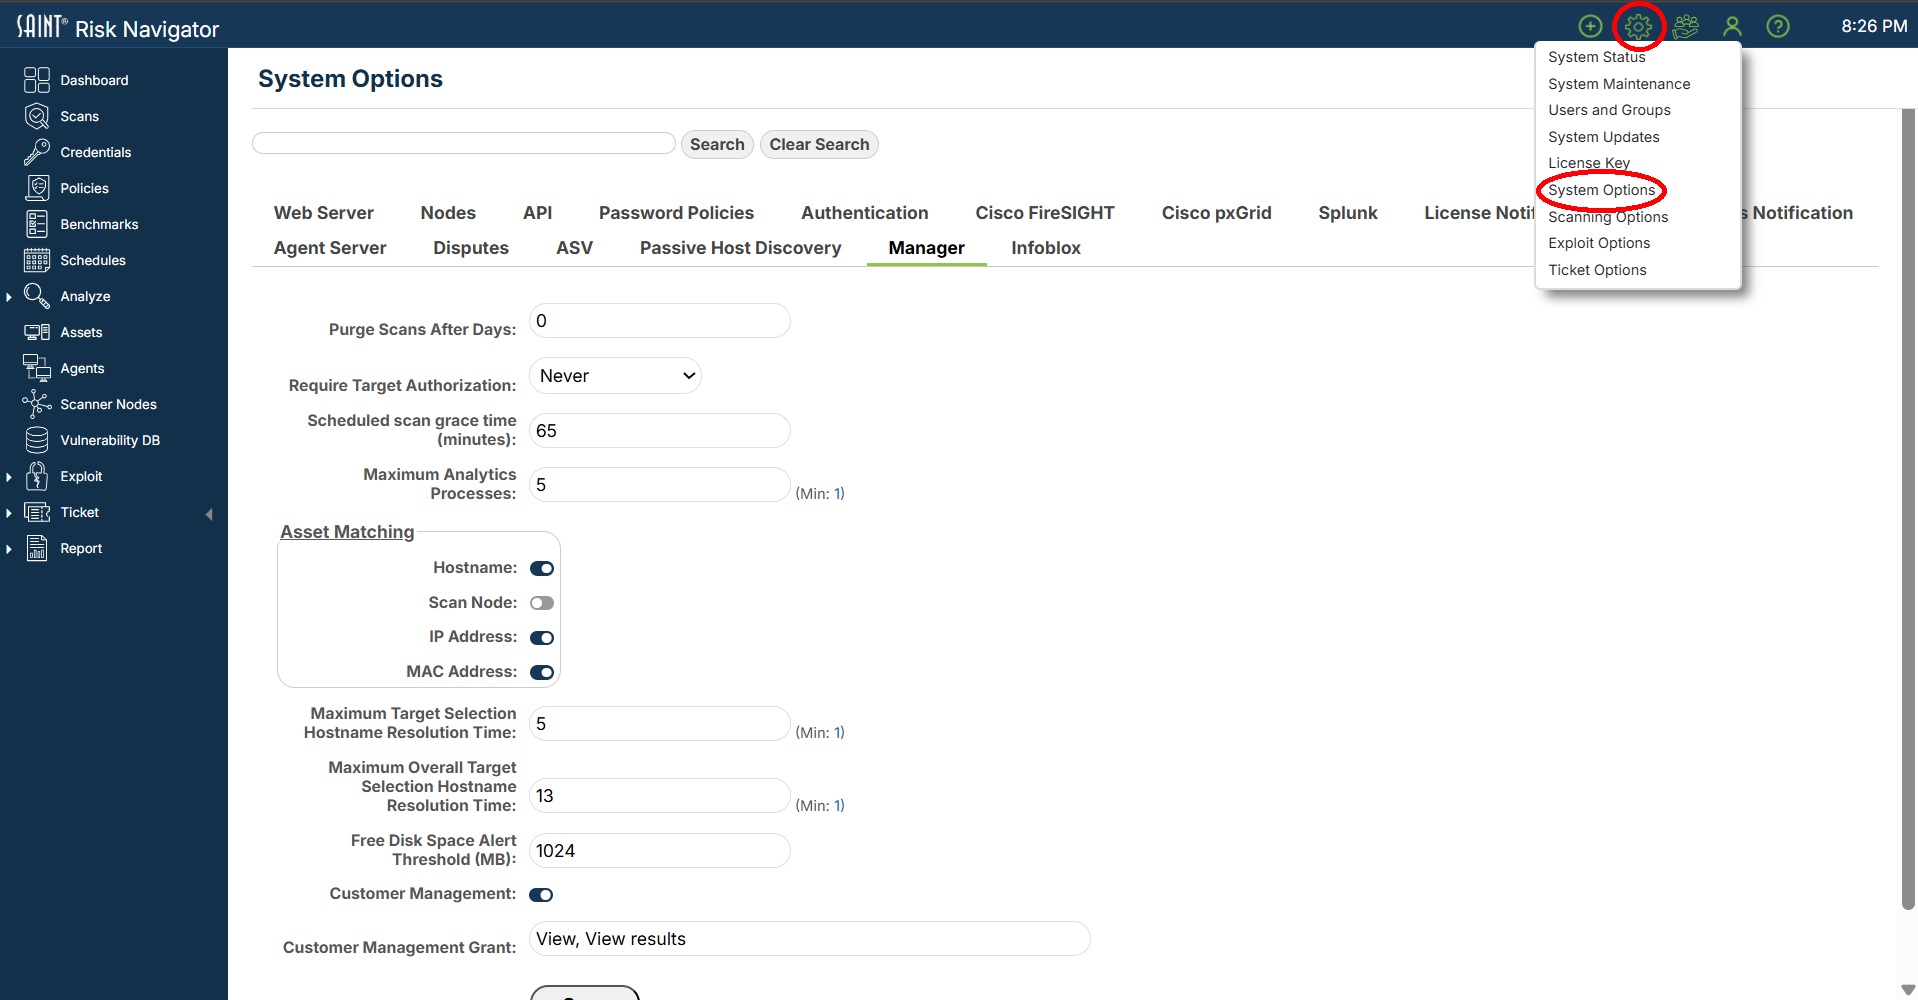Switch to Cisco FireSIGHT tab

pyautogui.click(x=1045, y=213)
